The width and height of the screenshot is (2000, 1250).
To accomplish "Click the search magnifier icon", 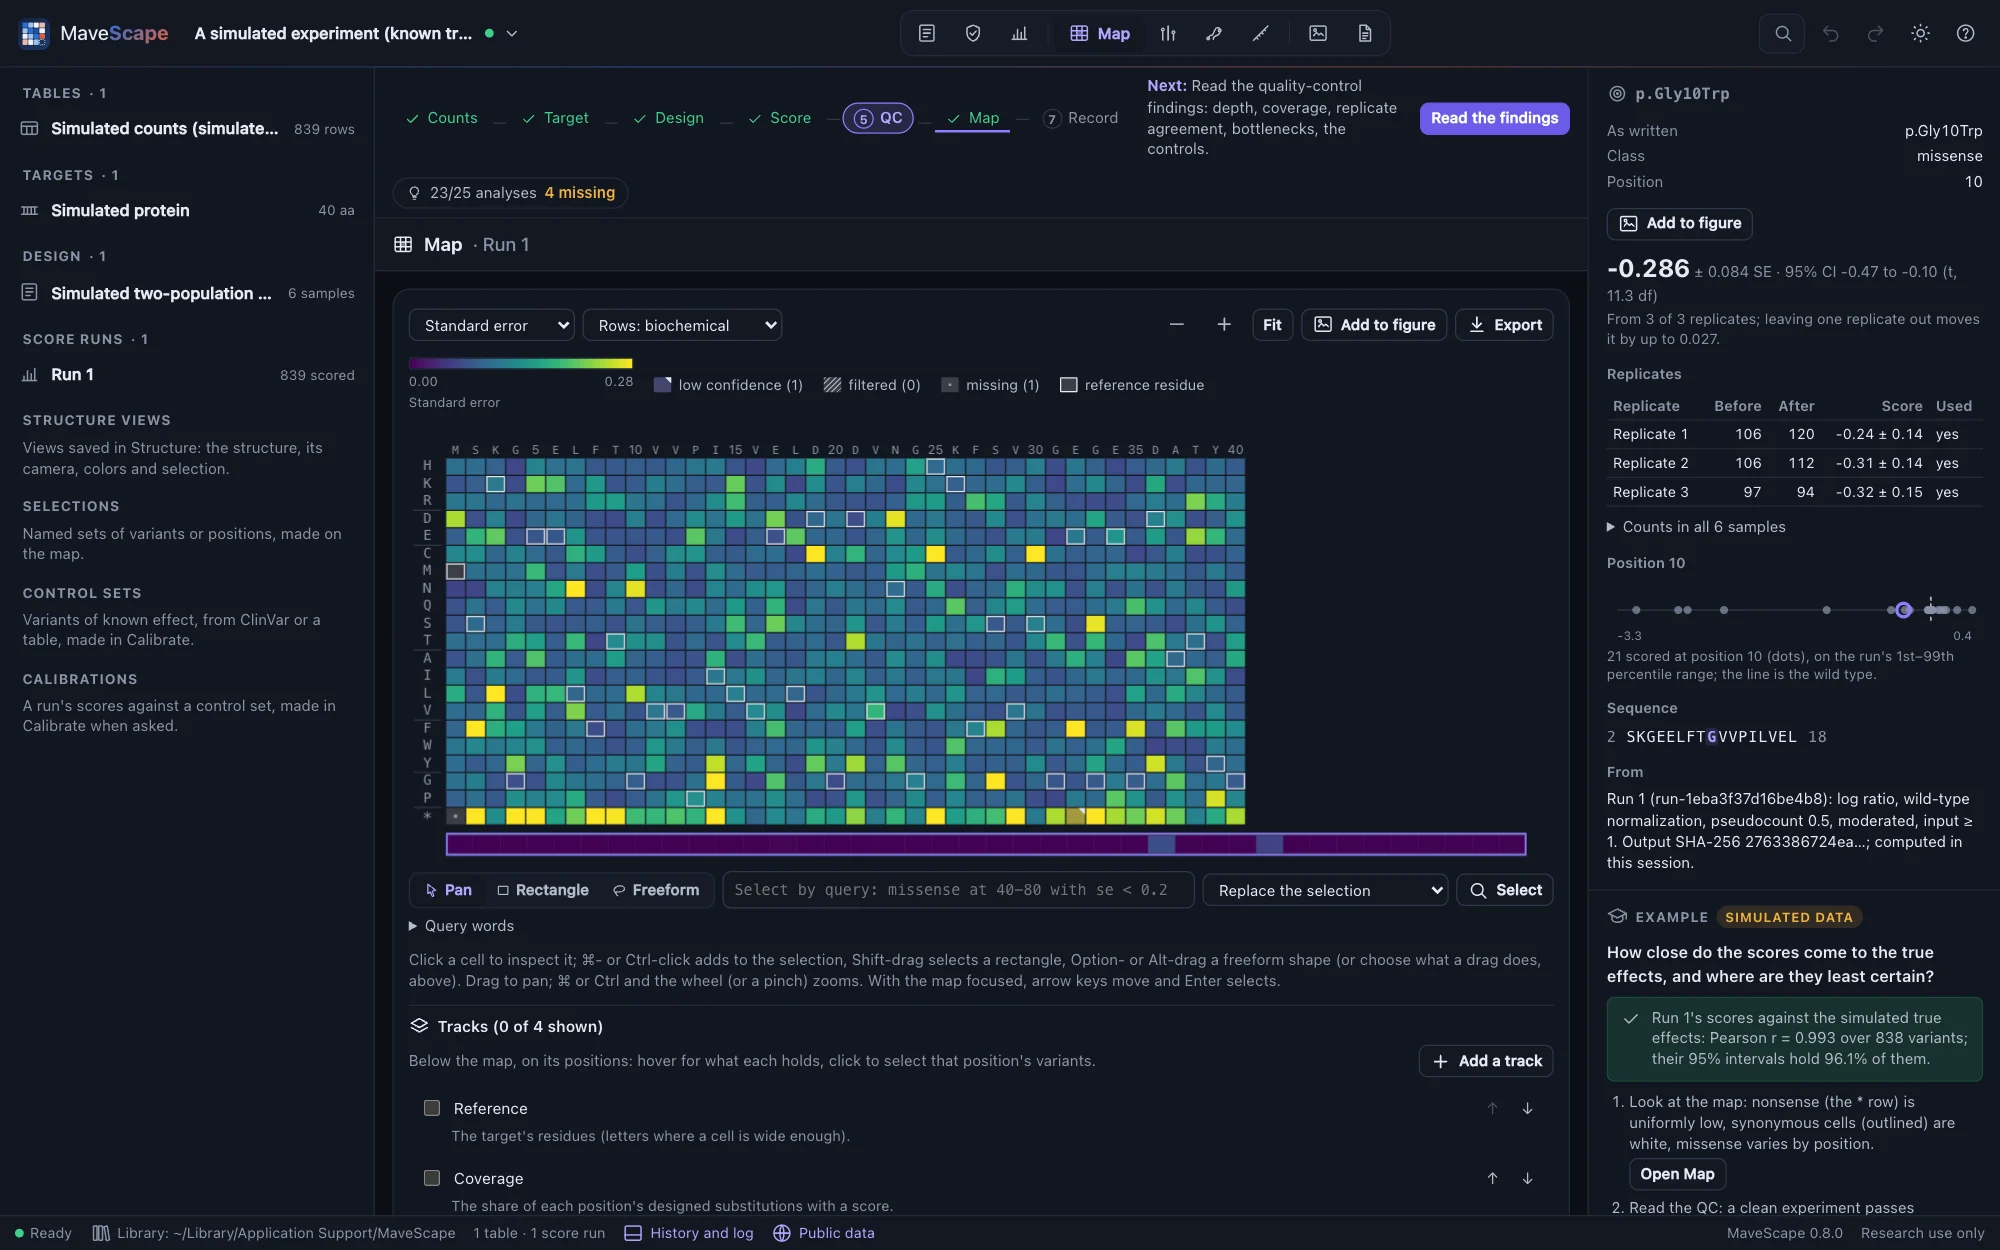I will point(1782,33).
